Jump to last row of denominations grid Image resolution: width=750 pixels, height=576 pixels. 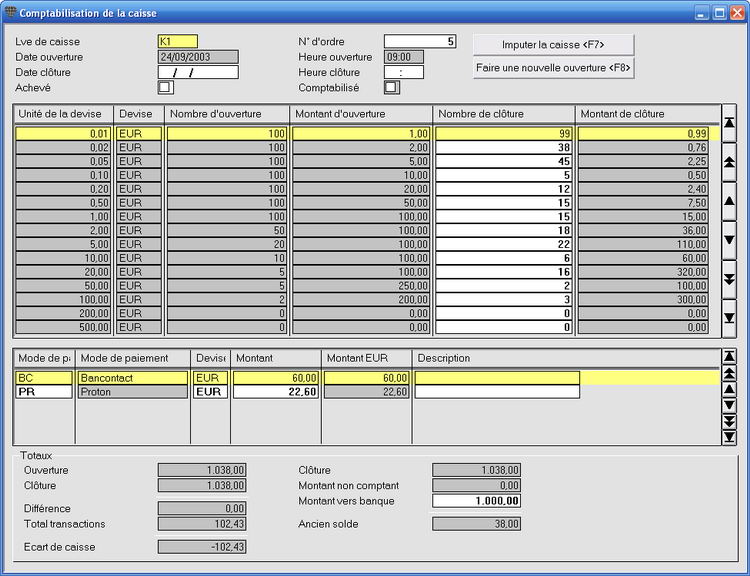(729, 318)
